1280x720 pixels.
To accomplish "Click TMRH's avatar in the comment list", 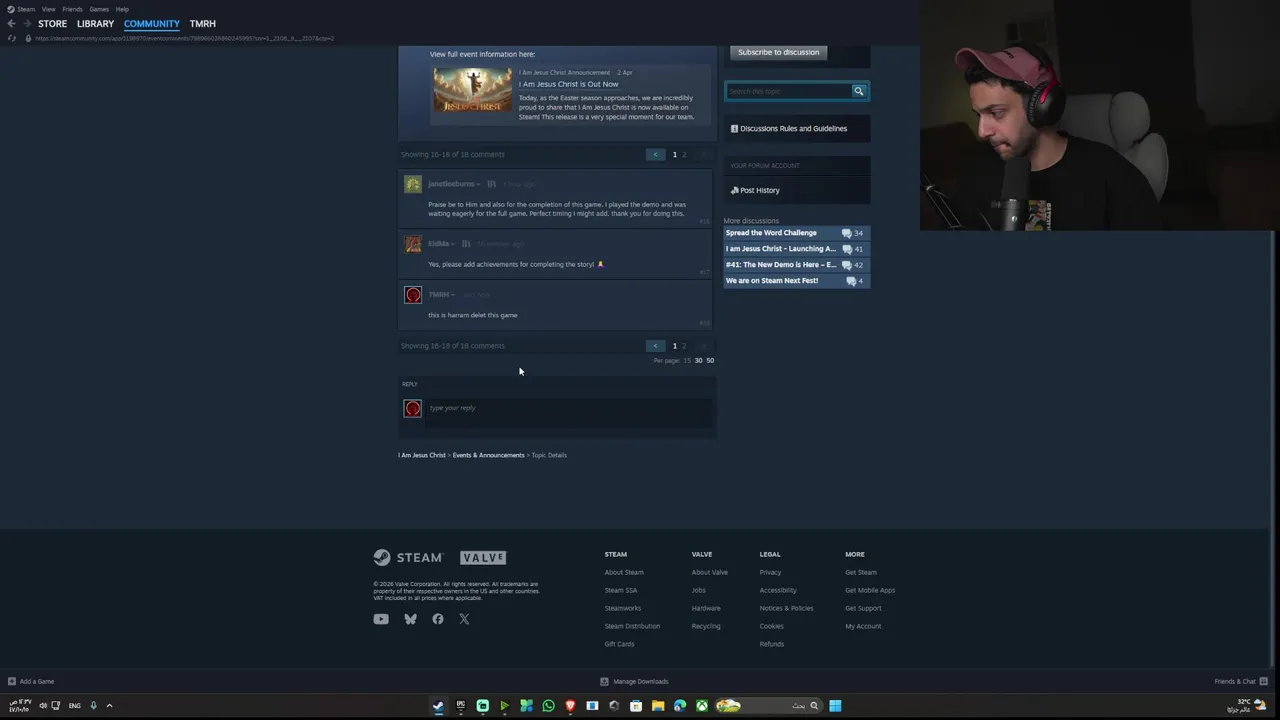I will pyautogui.click(x=413, y=295).
